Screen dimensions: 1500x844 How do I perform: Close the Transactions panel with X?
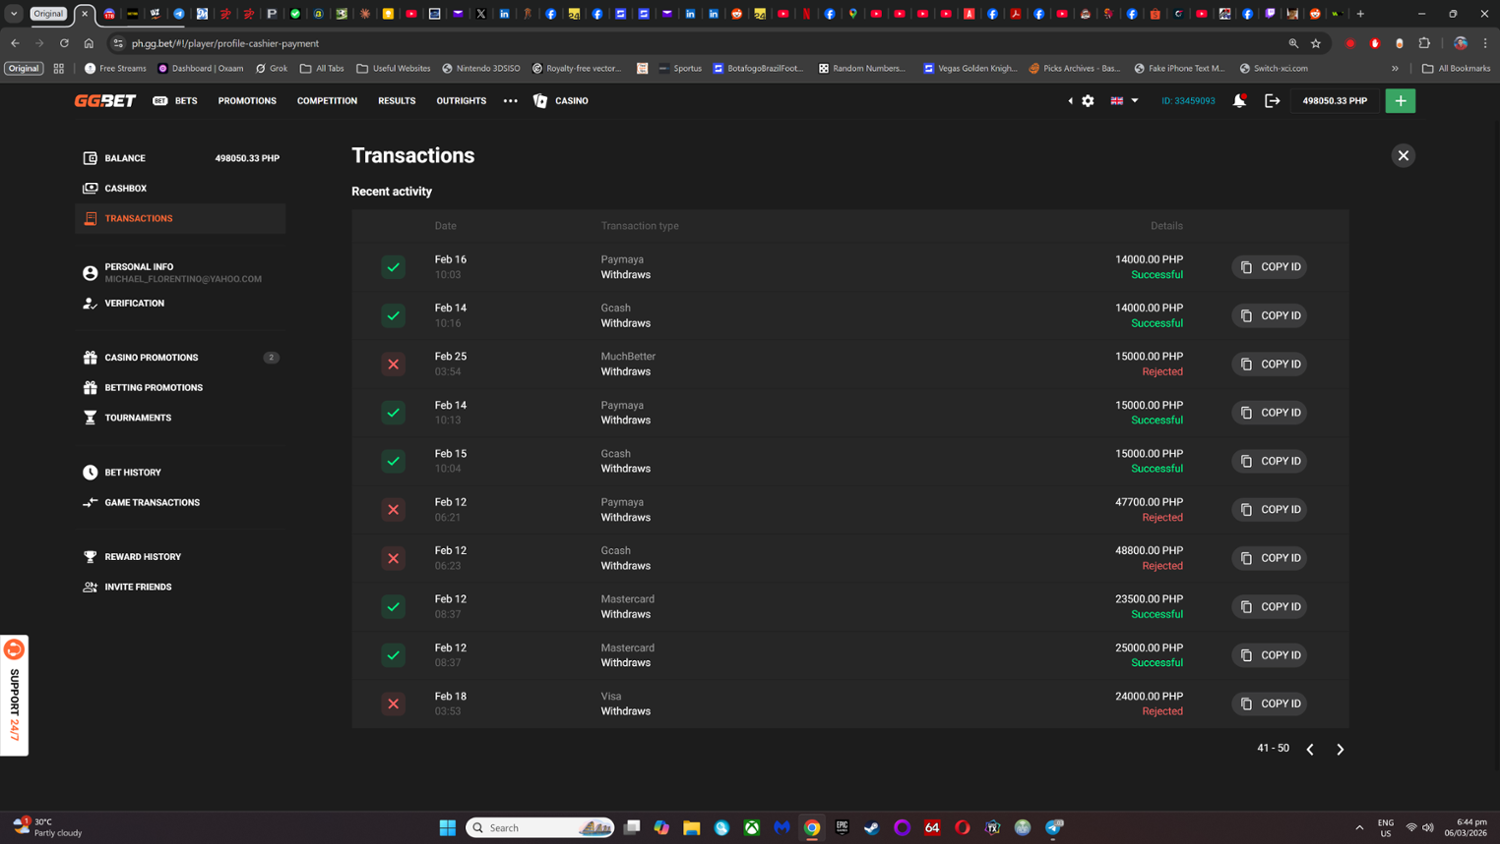[1403, 156]
